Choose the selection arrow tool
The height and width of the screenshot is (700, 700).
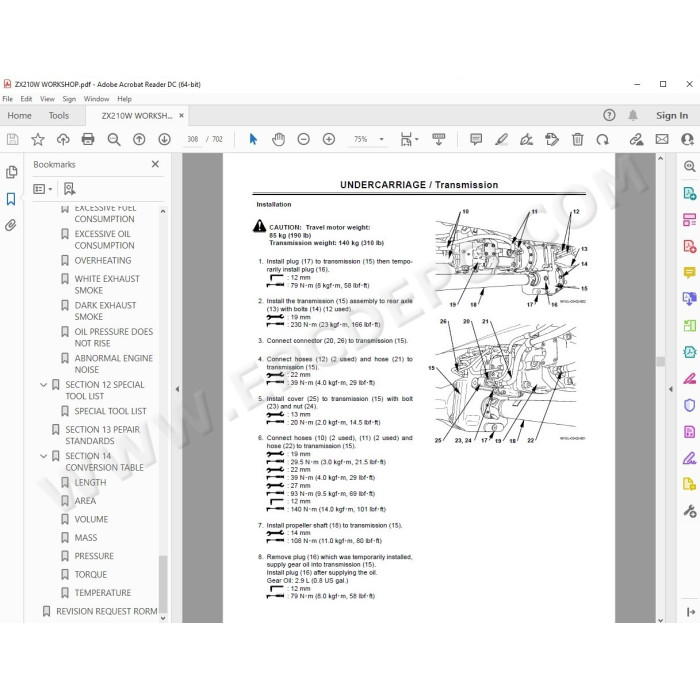253,140
